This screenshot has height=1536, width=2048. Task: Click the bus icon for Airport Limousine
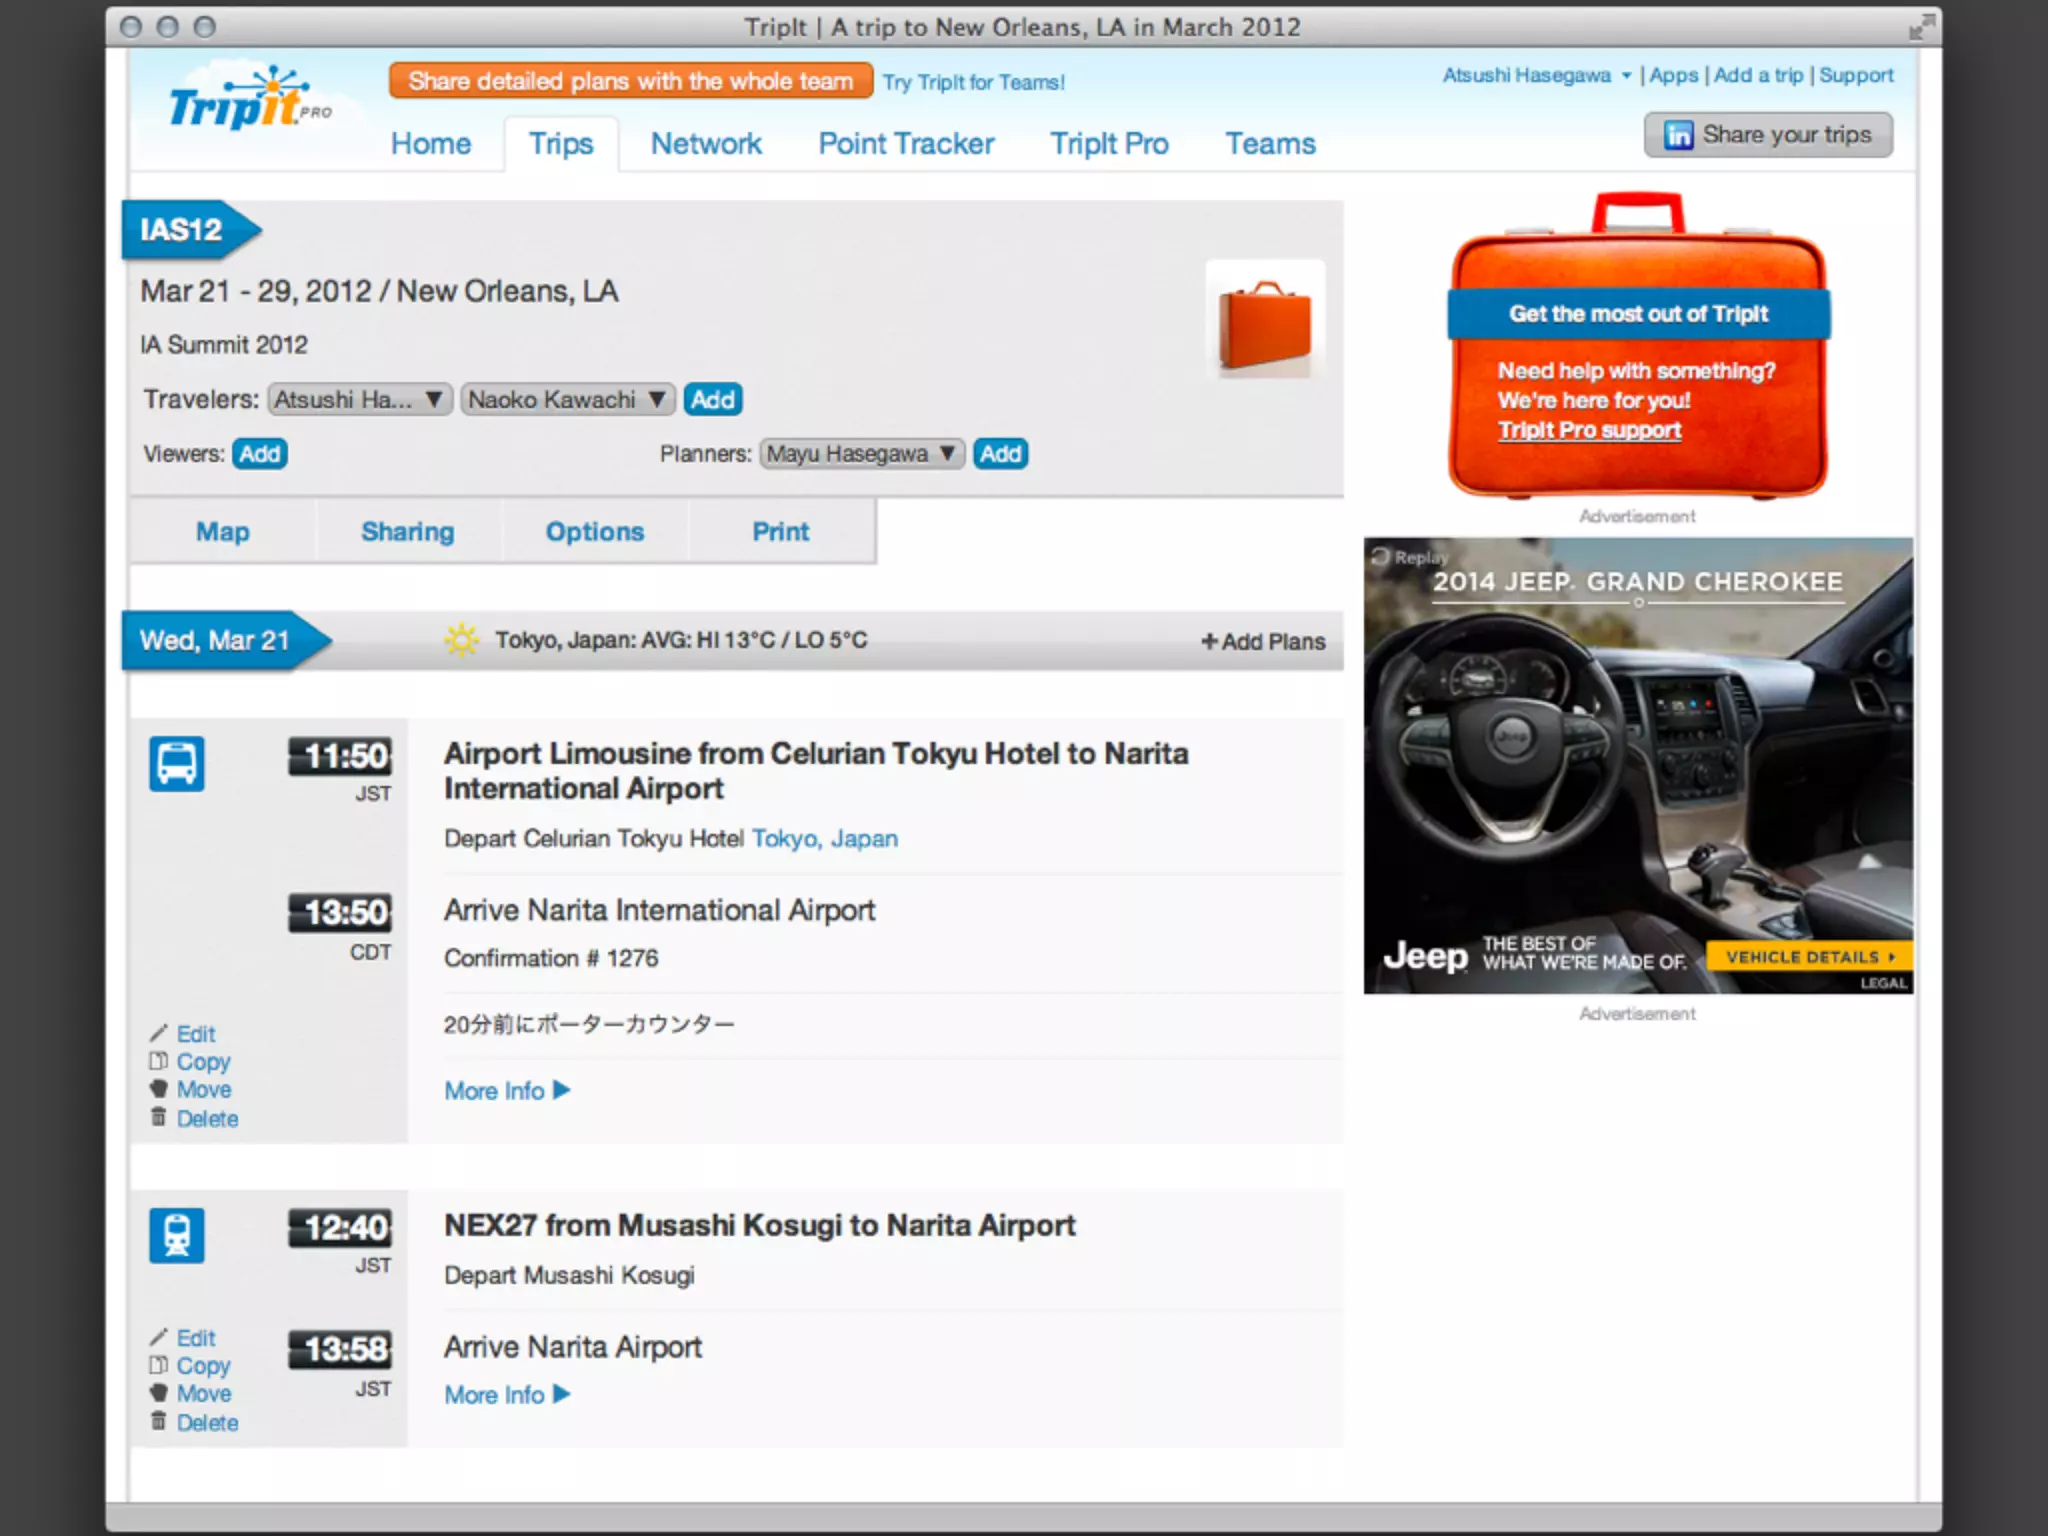point(177,764)
